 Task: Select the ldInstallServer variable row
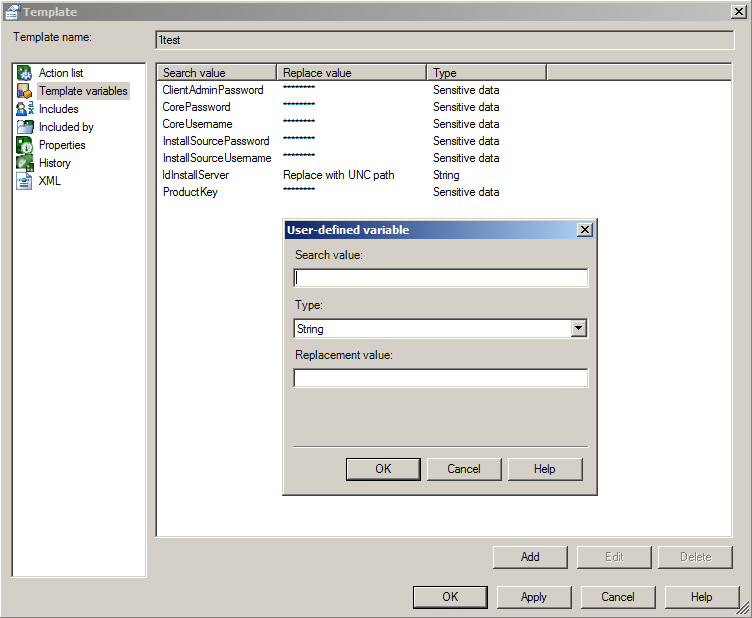pyautogui.click(x=196, y=175)
